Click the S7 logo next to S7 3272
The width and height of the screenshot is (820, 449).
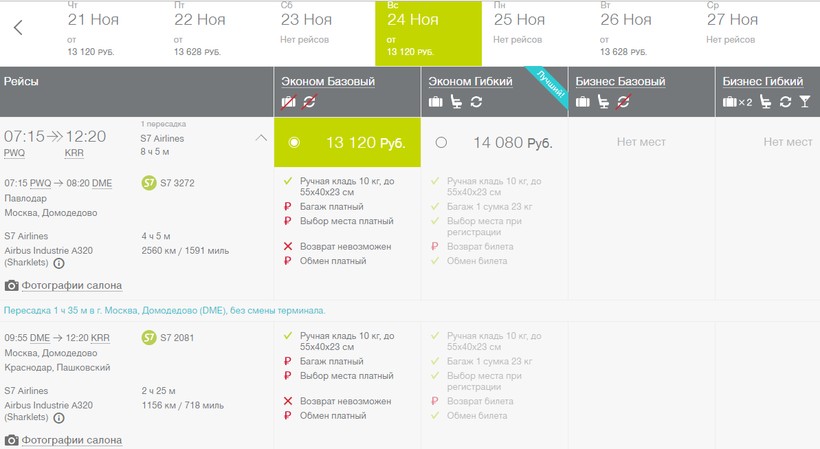point(149,183)
